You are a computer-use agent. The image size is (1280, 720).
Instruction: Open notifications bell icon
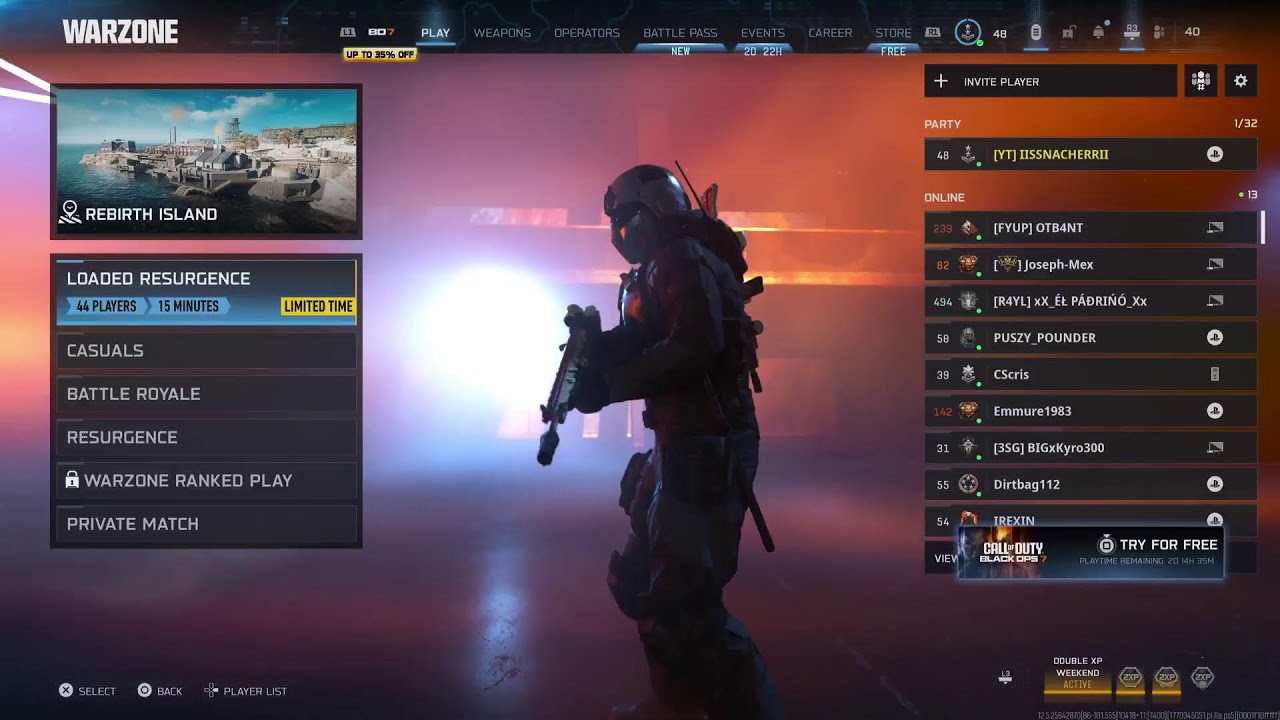(1099, 32)
